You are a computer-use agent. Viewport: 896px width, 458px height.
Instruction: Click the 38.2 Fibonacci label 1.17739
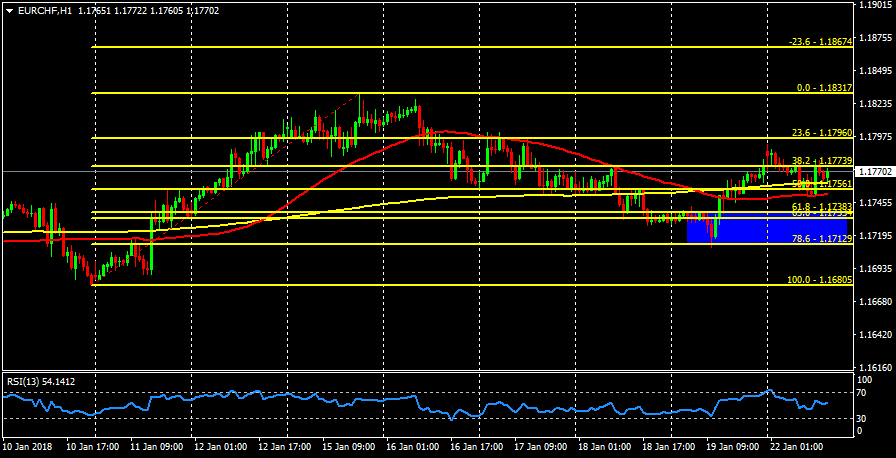coord(821,161)
